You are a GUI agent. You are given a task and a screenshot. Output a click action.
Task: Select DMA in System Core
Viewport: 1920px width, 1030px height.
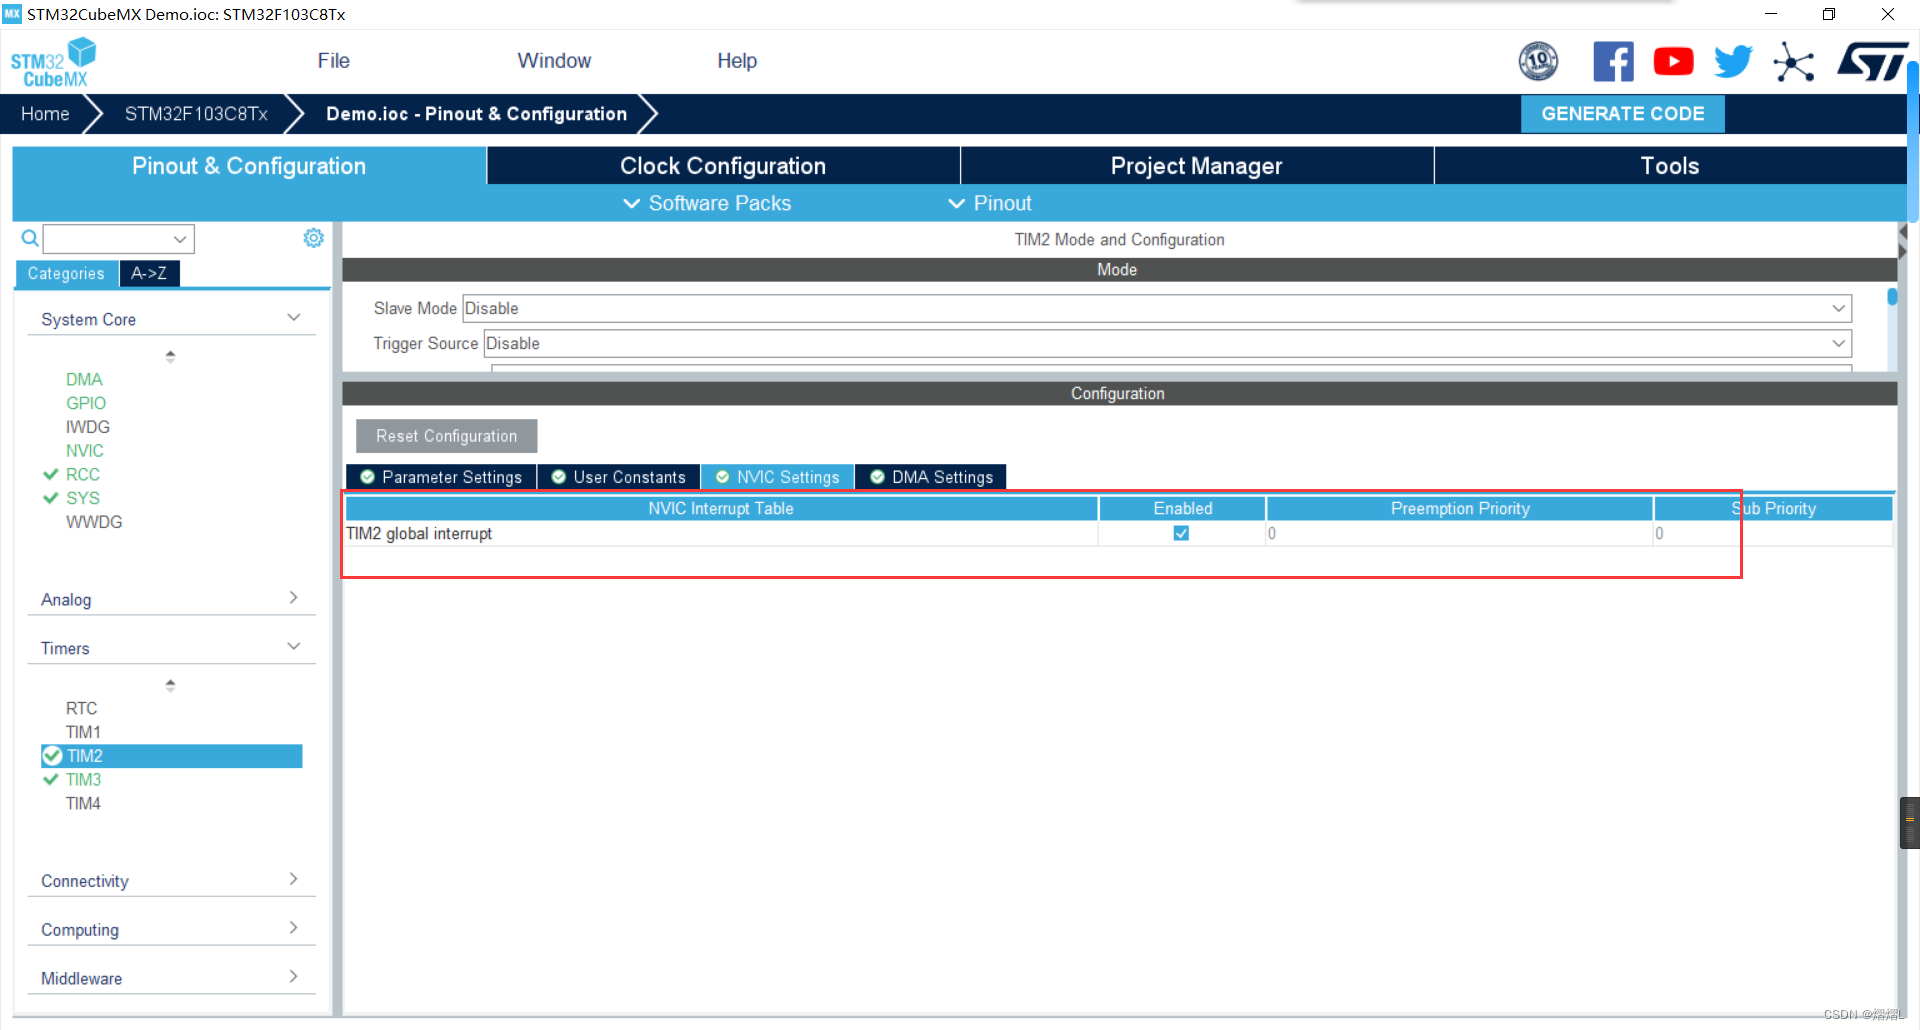84,379
